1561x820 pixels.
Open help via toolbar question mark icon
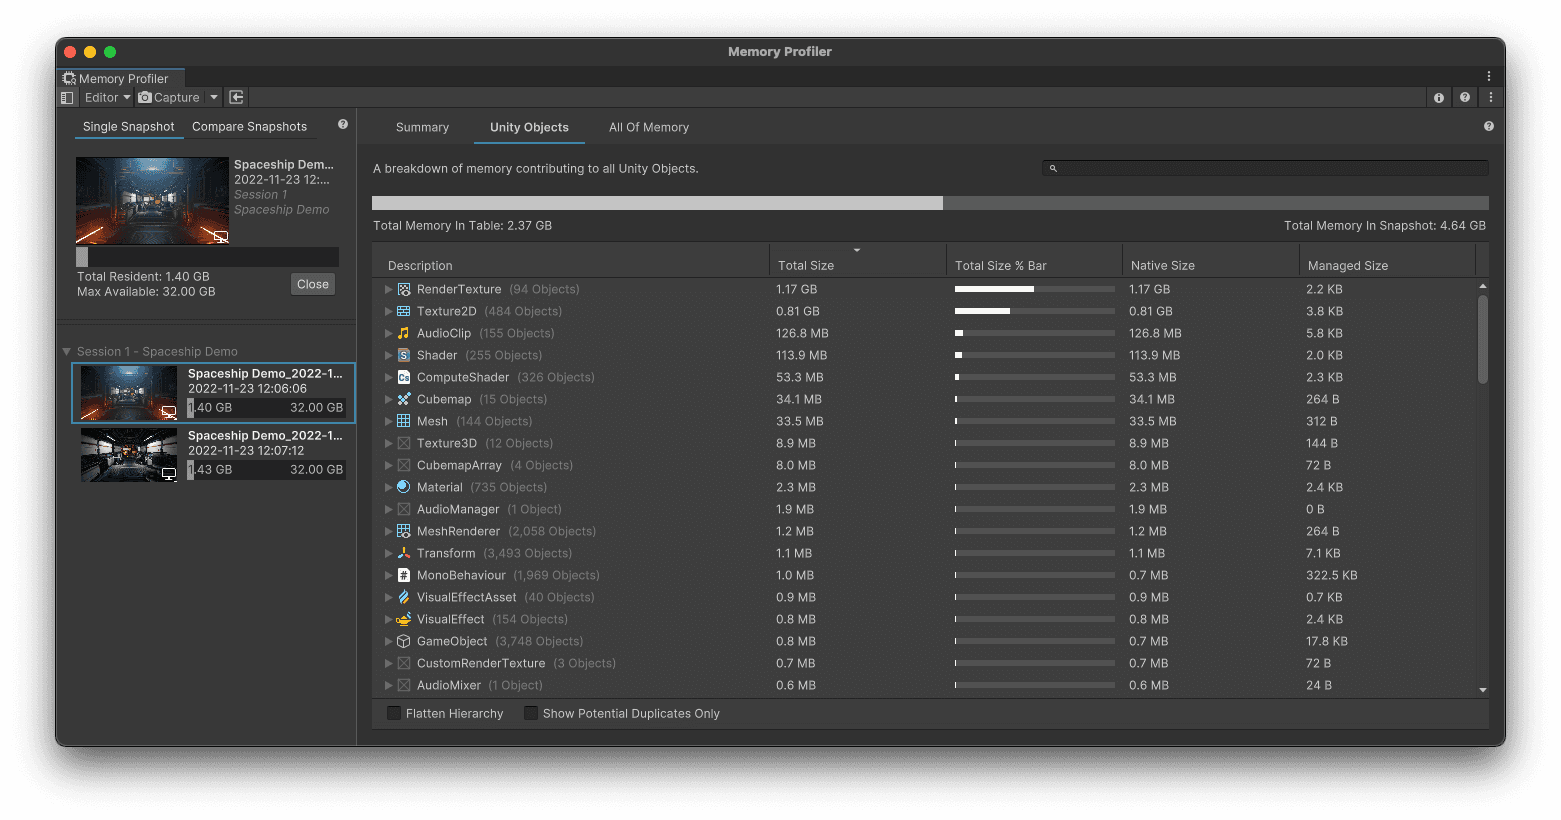pyautogui.click(x=1465, y=97)
